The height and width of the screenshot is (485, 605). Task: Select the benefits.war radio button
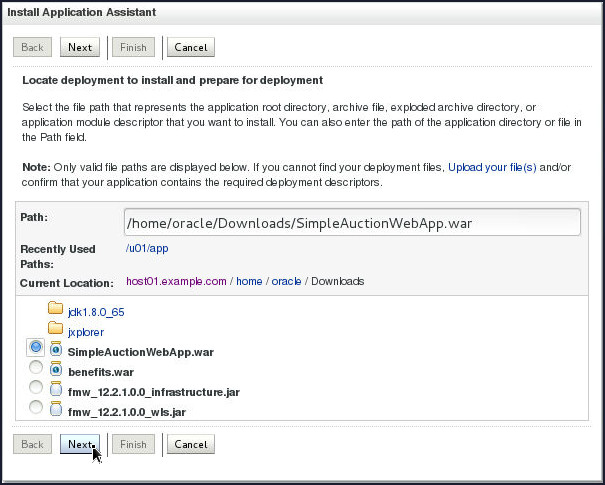point(36,369)
